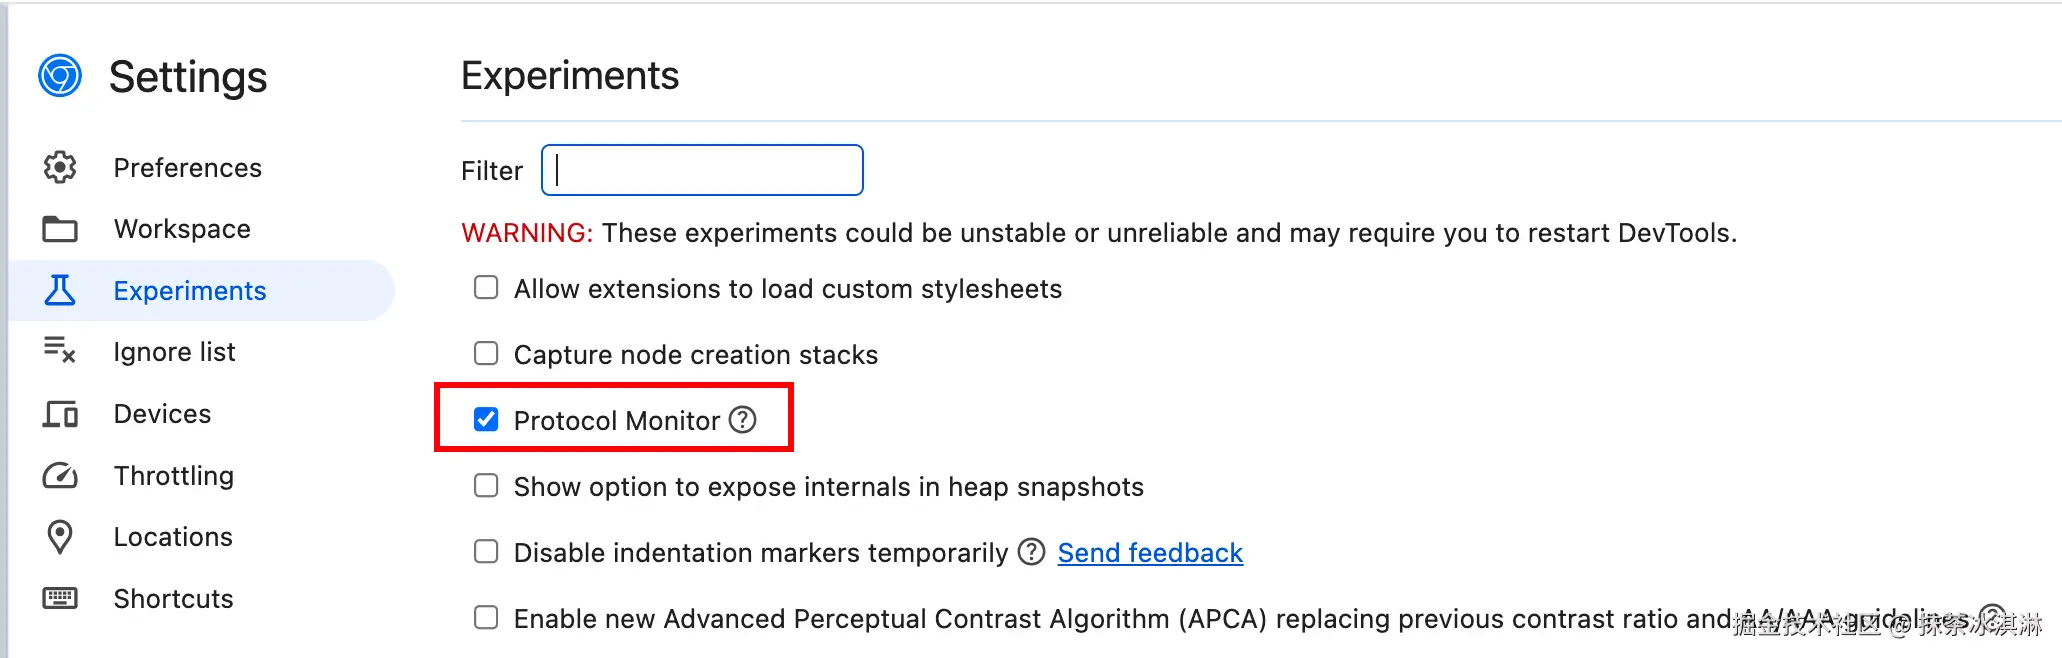This screenshot has height=658, width=2062.
Task: Click the Ignore list icon
Action: tap(60, 351)
